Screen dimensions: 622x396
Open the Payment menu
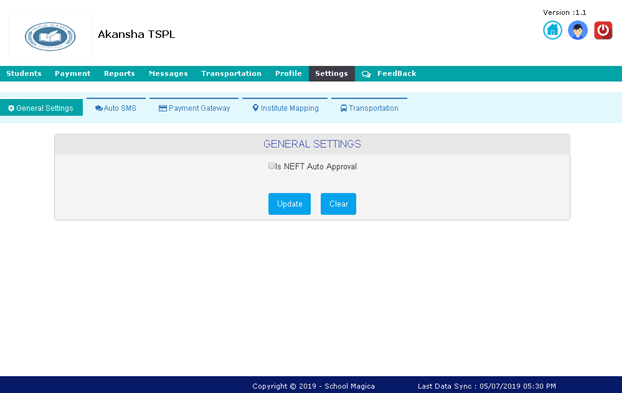tap(73, 73)
